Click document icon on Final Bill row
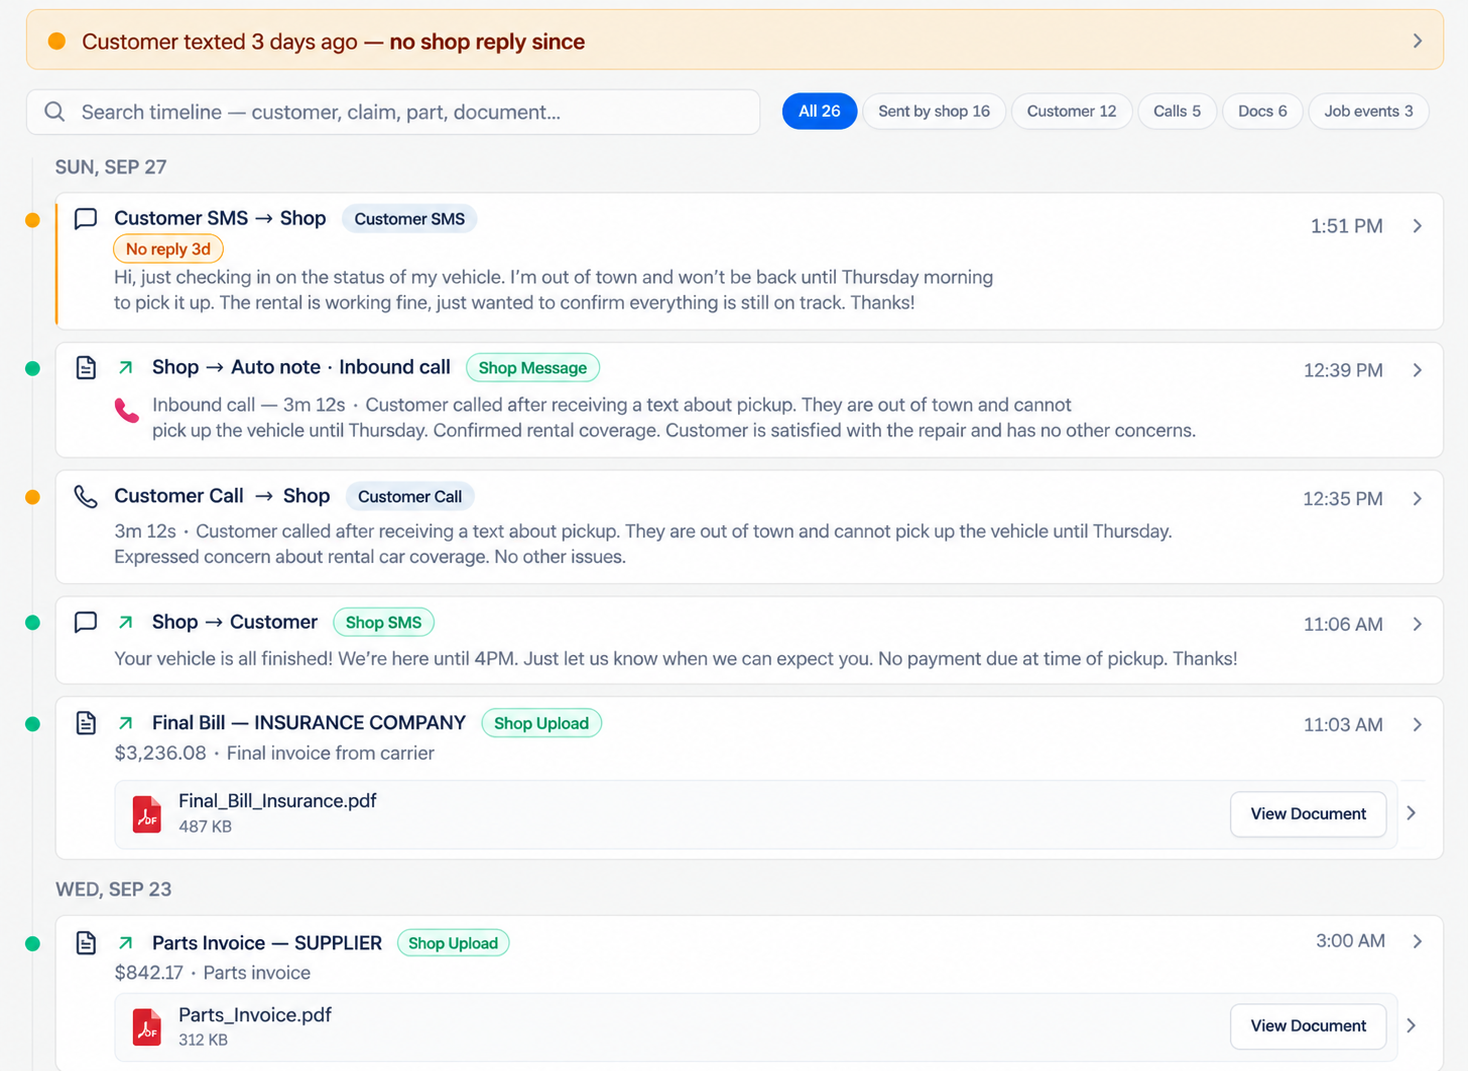The width and height of the screenshot is (1468, 1071). click(x=86, y=723)
